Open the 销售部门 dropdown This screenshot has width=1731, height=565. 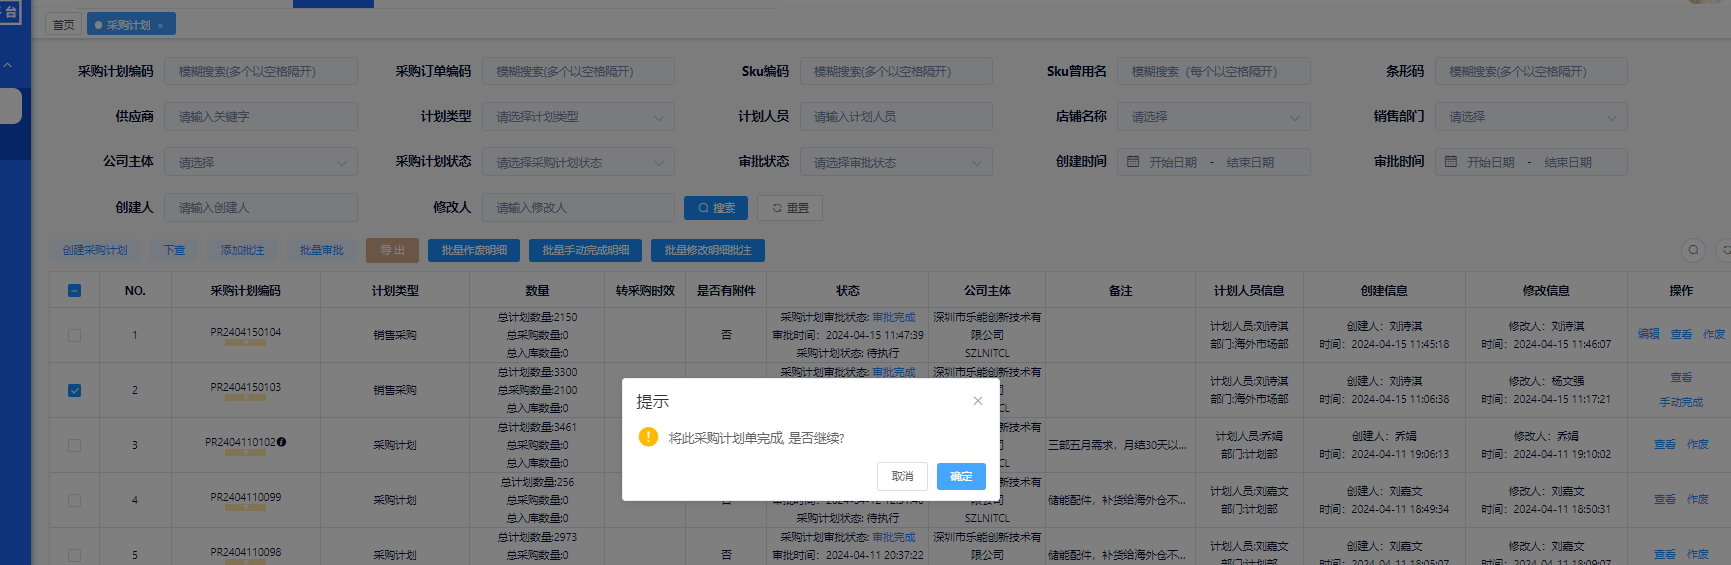1531,117
